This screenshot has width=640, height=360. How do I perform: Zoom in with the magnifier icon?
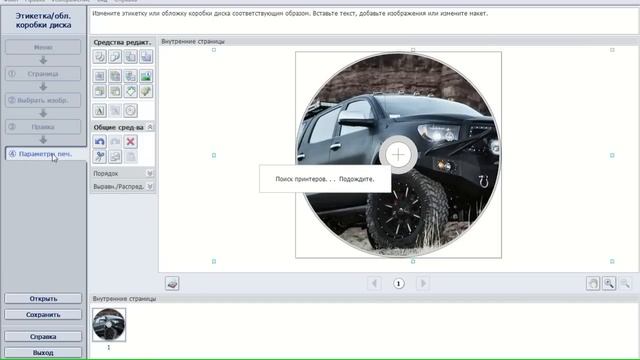click(x=609, y=283)
